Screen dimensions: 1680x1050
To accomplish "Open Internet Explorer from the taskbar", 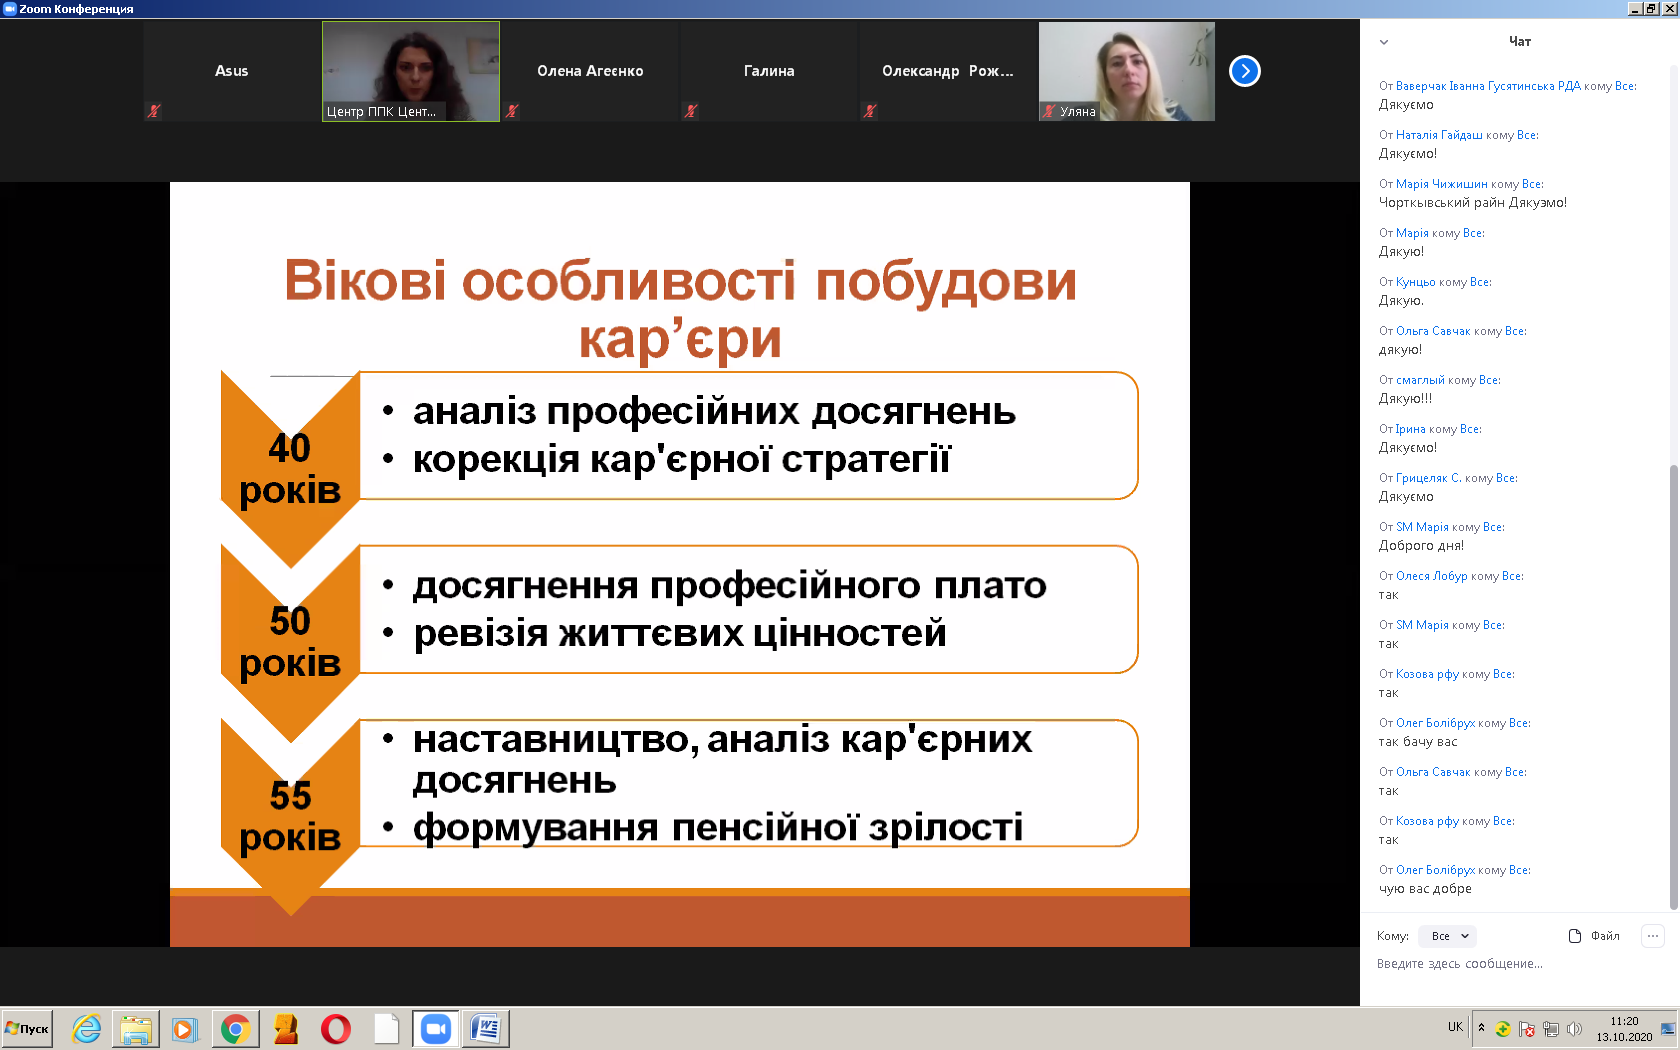I will (87, 1028).
